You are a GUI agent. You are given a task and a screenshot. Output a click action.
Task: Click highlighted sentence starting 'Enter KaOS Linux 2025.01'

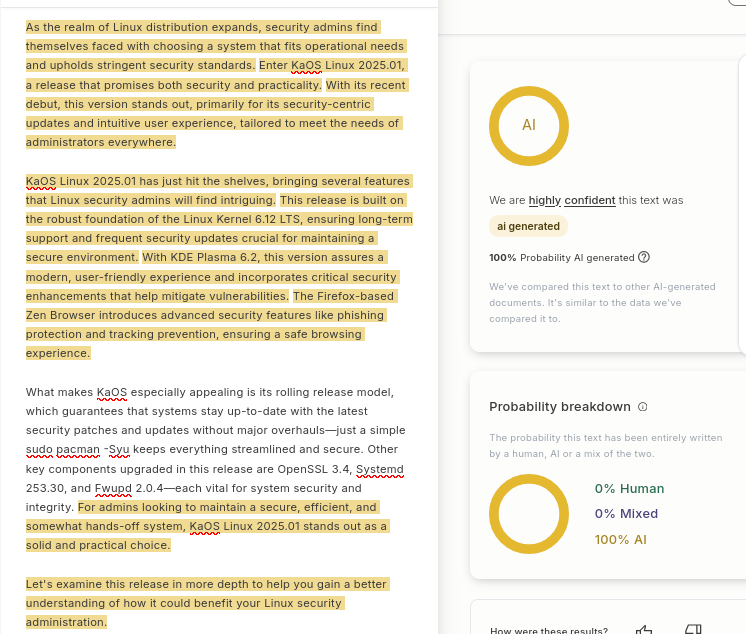tap(332, 66)
